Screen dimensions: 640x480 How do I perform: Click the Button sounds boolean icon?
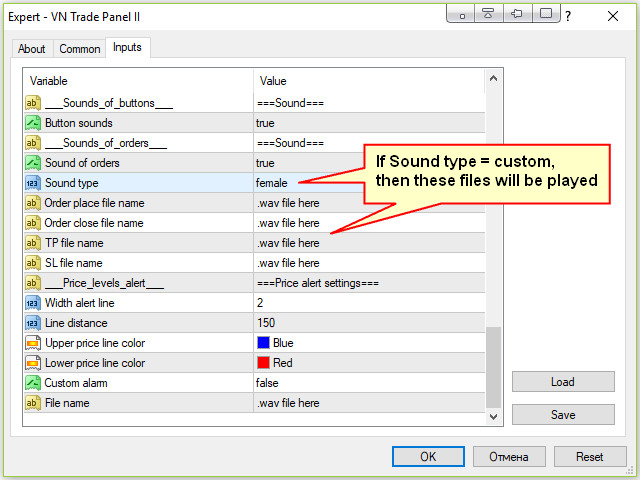33,123
